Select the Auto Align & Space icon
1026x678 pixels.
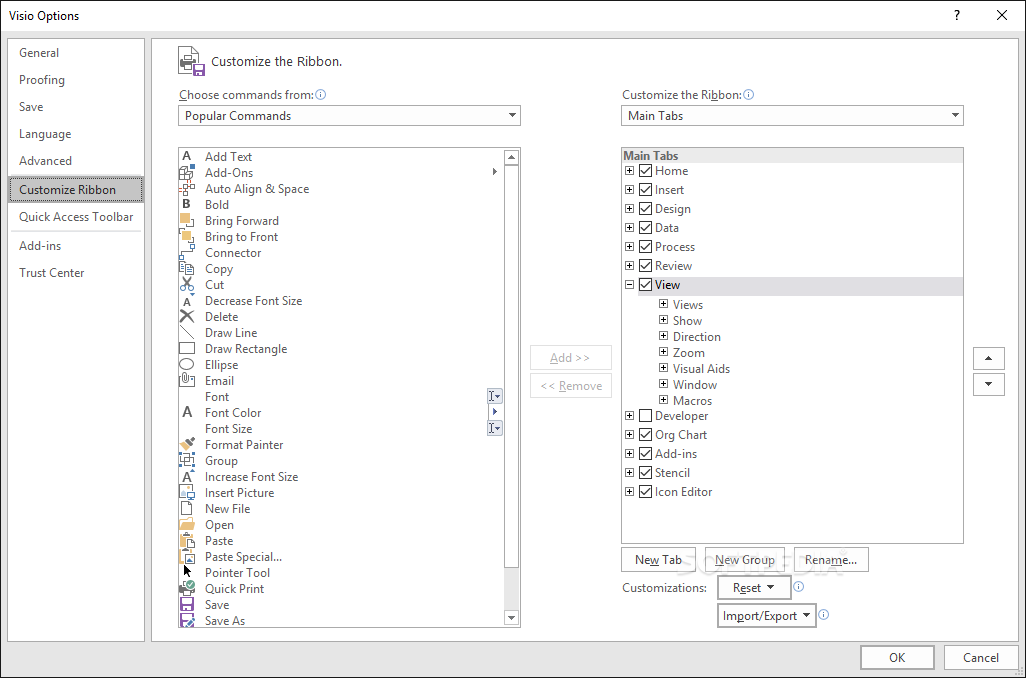tap(187, 188)
